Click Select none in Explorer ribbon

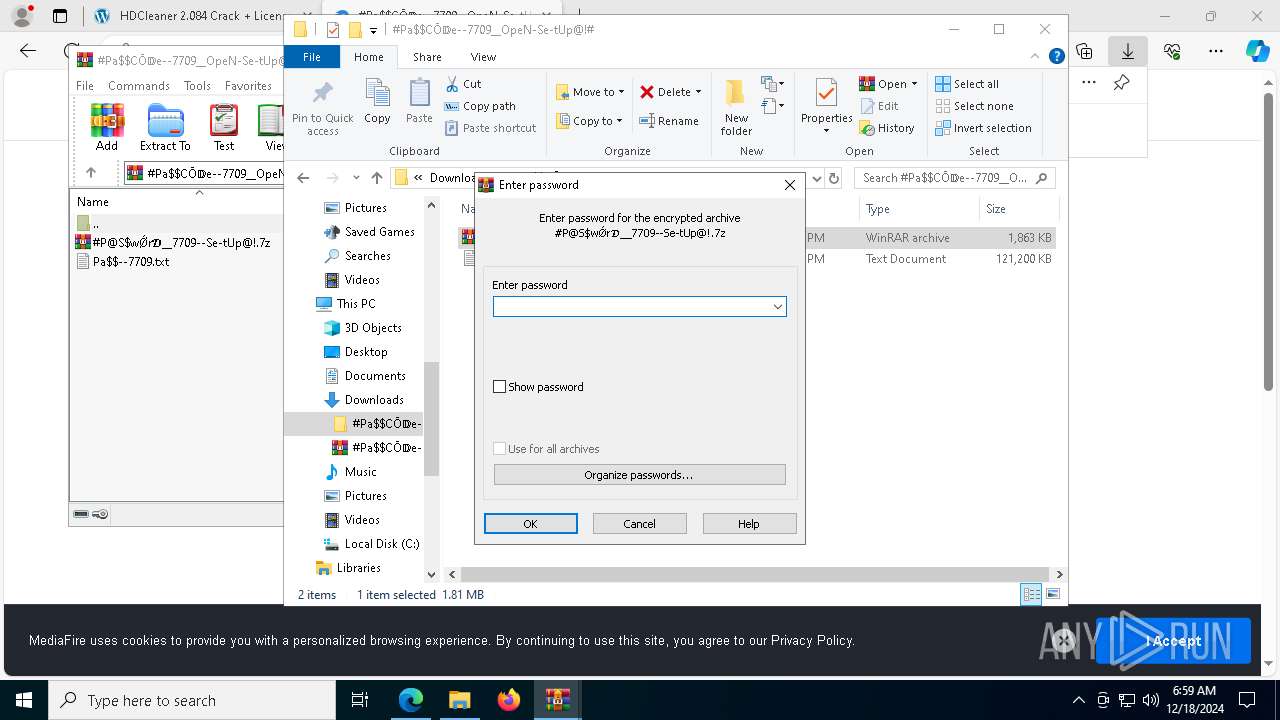(974, 106)
